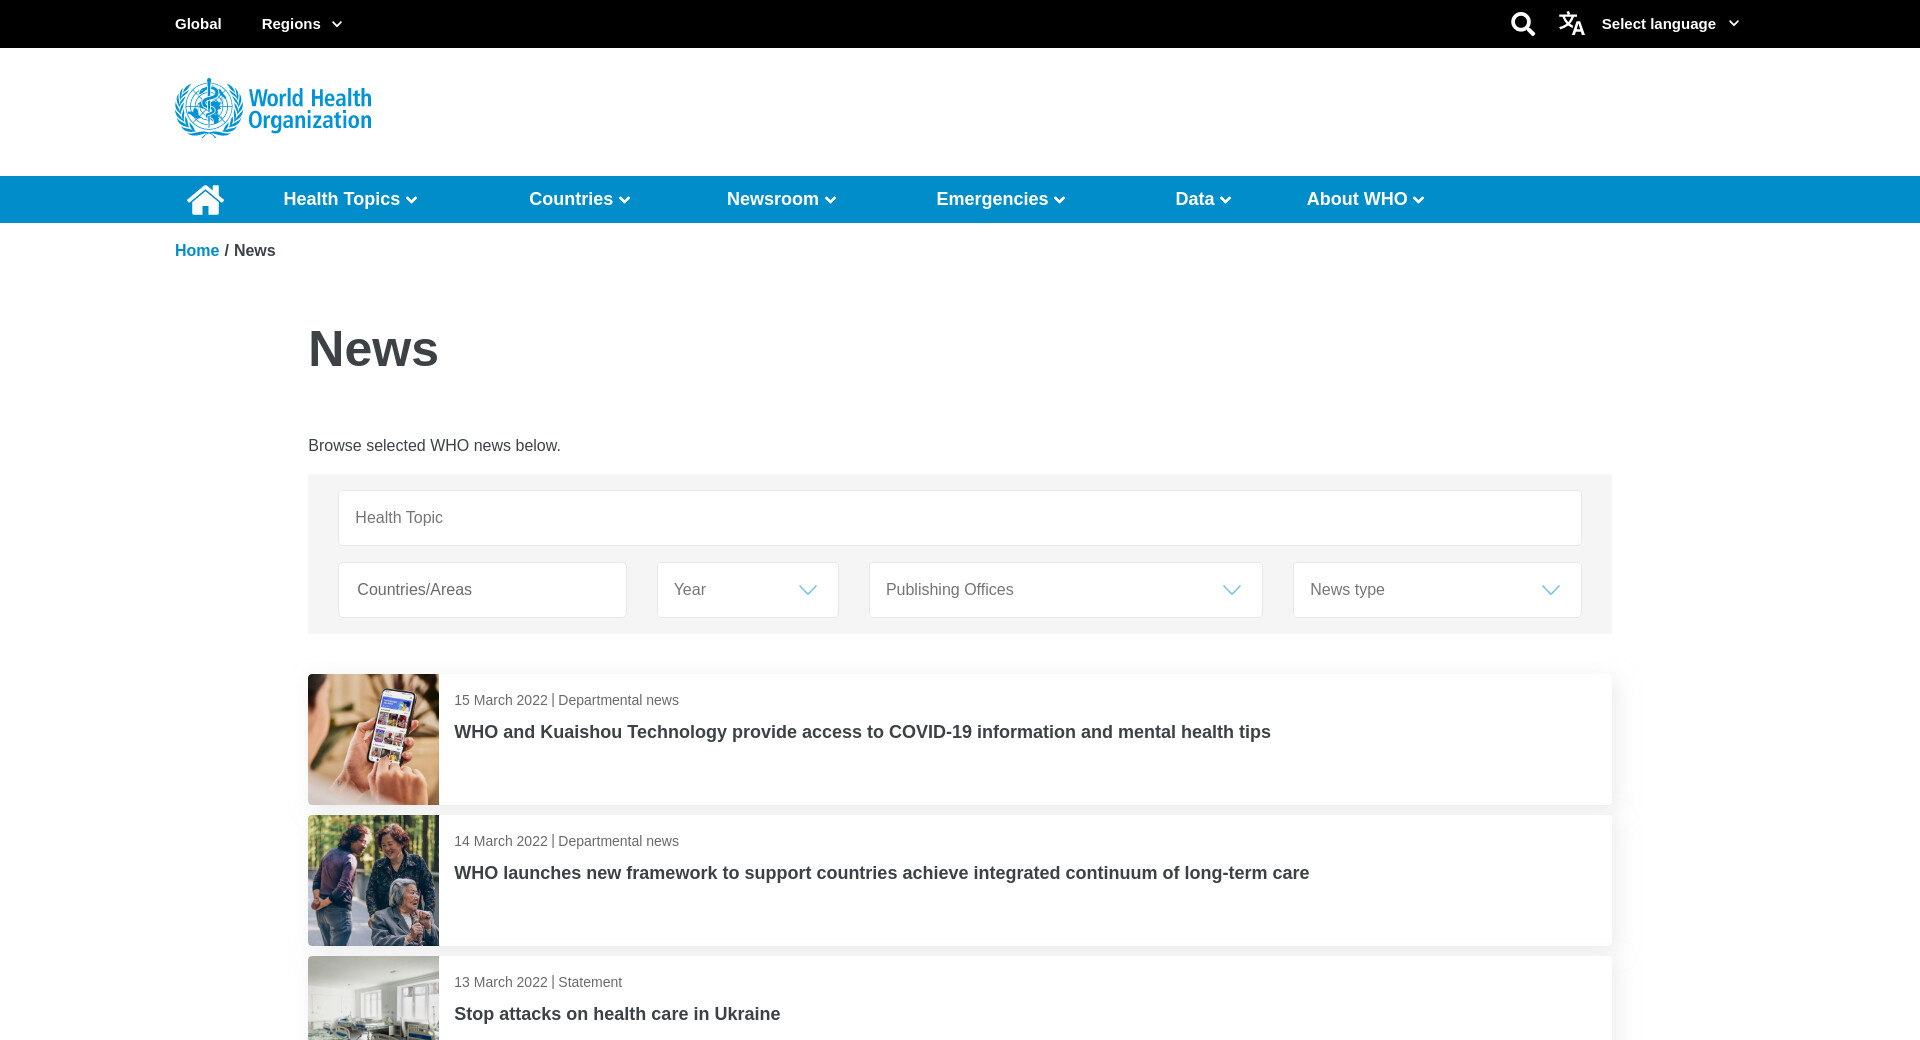Expand the Year dropdown filter
1920x1040 pixels.
pyautogui.click(x=747, y=590)
